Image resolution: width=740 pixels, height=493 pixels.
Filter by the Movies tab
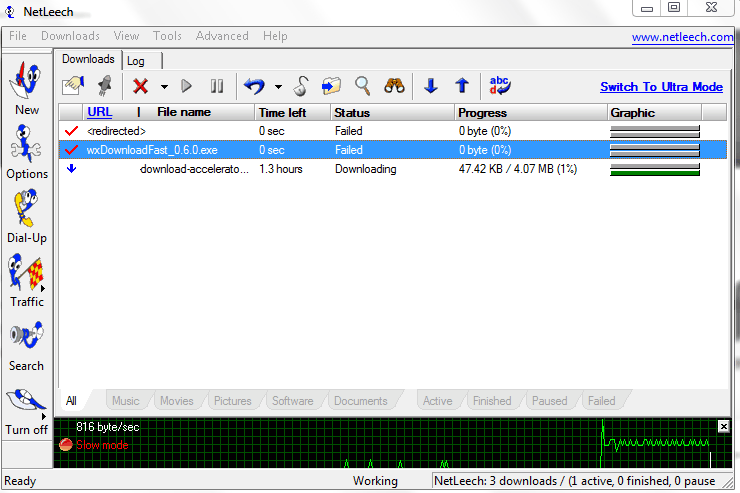click(x=177, y=401)
